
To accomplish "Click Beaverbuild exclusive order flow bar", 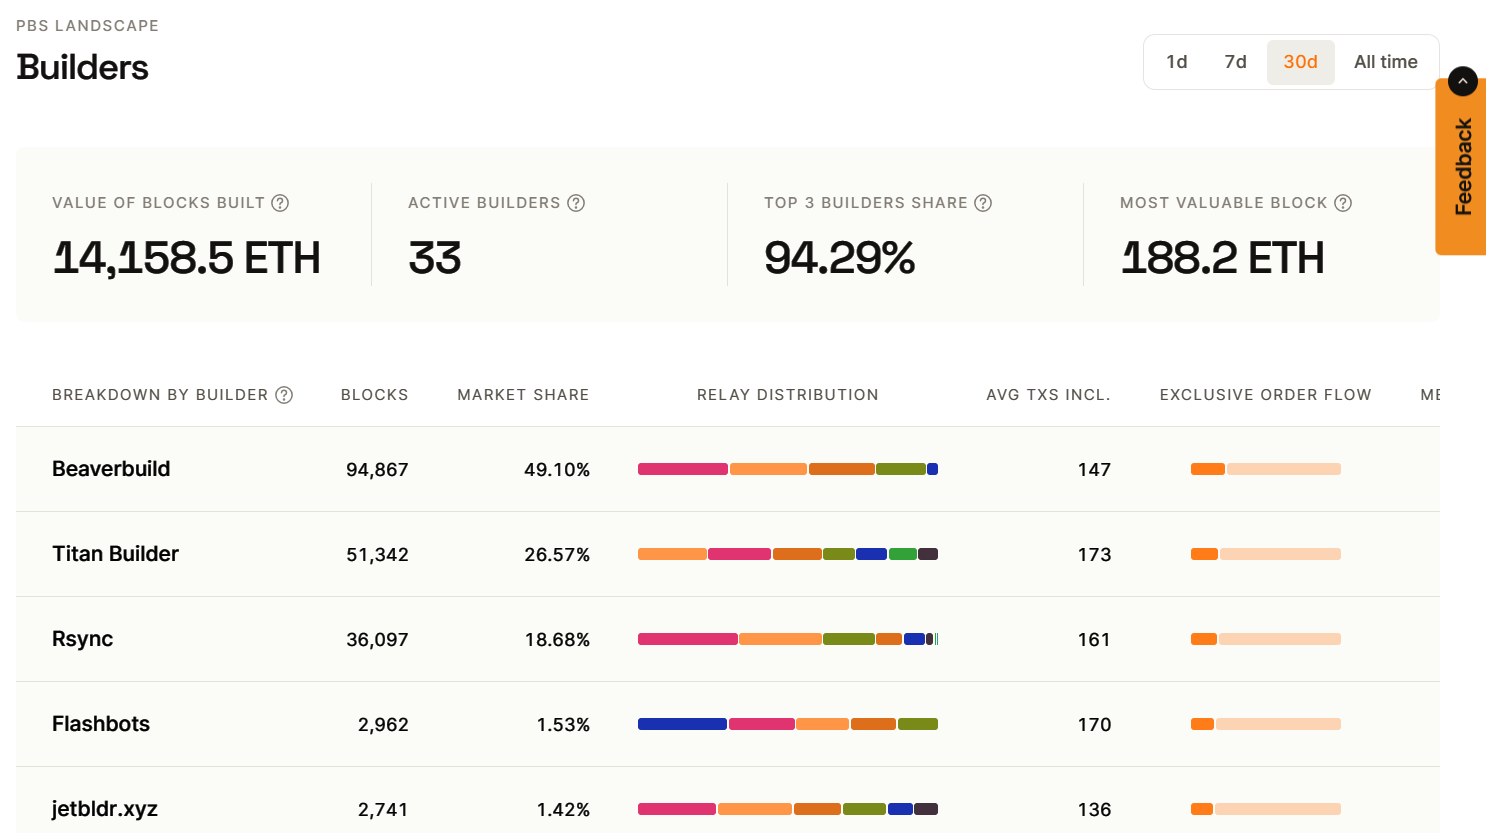I will point(1265,469).
